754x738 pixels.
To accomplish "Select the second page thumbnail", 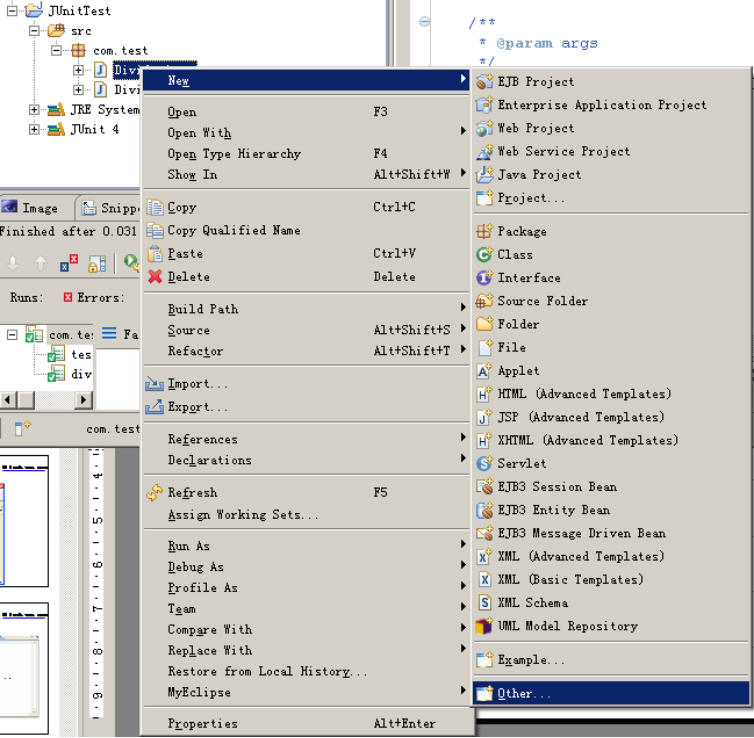I will point(24,668).
